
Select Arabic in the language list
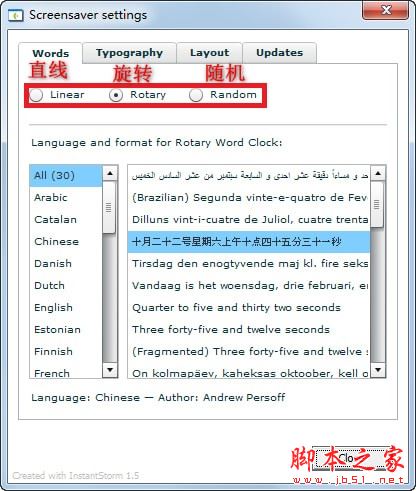[66, 197]
